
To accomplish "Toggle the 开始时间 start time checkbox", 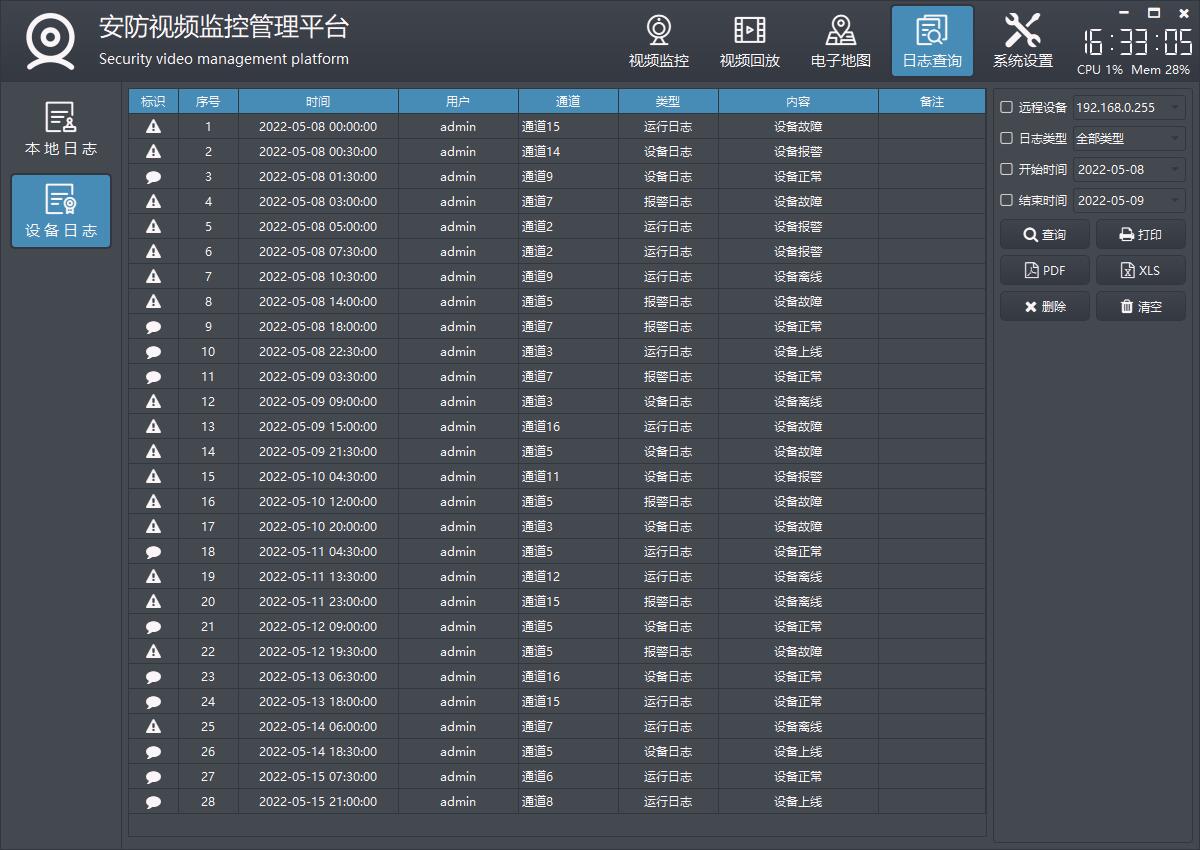I will (1007, 169).
